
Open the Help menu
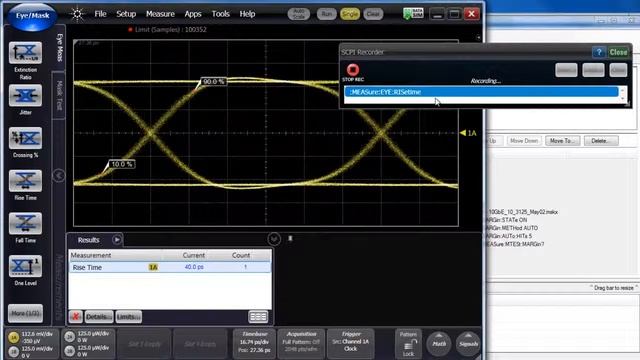pos(247,14)
